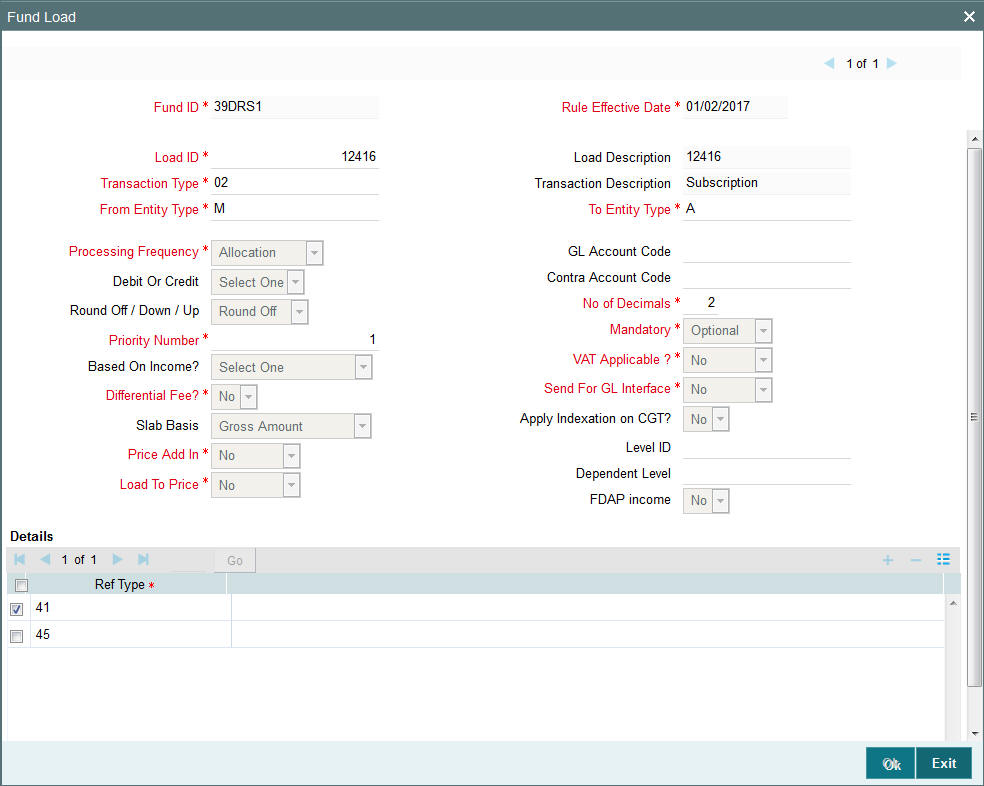The width and height of the screenshot is (984, 786).
Task: Click the Go button in Details
Action: click(x=235, y=561)
